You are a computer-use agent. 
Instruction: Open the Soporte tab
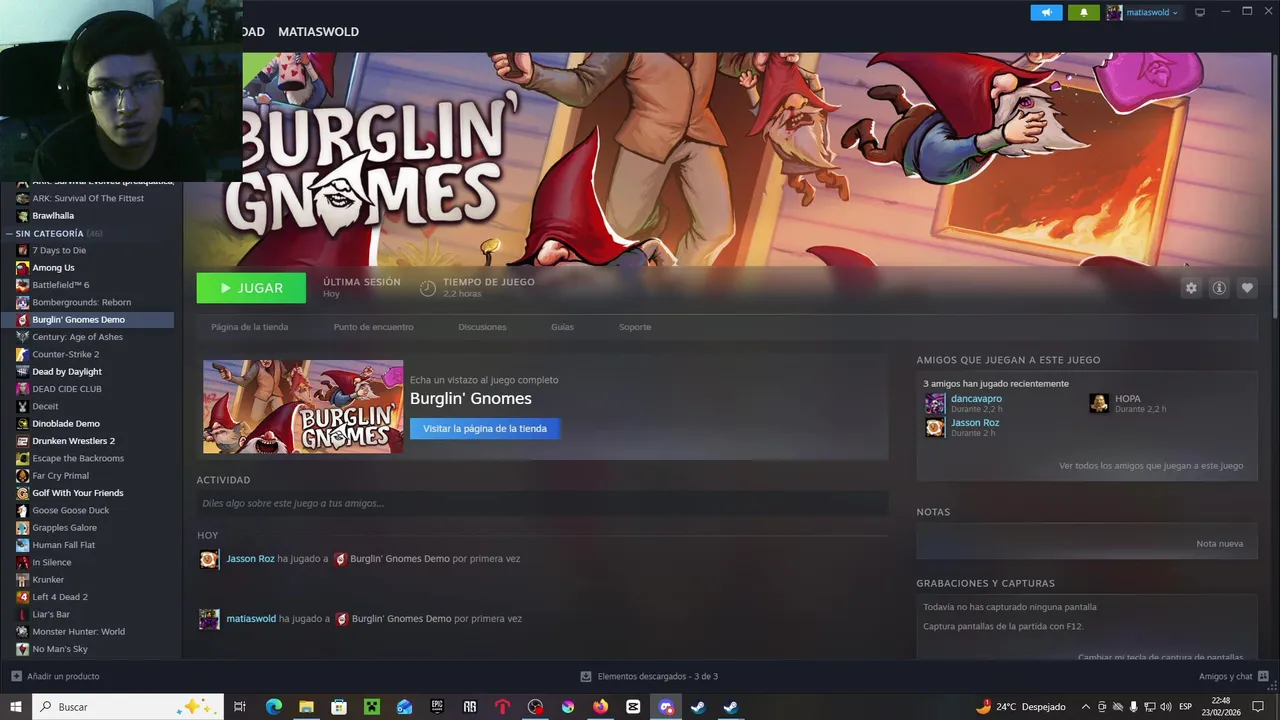coord(635,327)
